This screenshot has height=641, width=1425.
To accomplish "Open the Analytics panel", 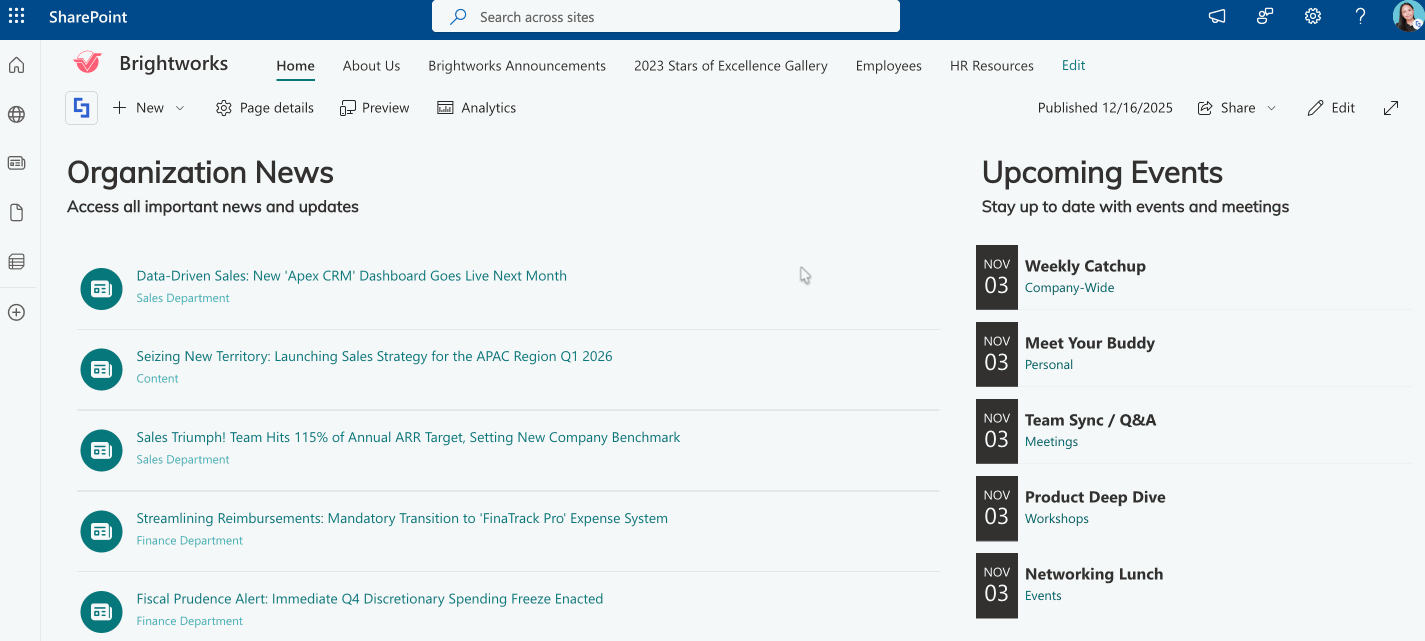I will point(476,107).
